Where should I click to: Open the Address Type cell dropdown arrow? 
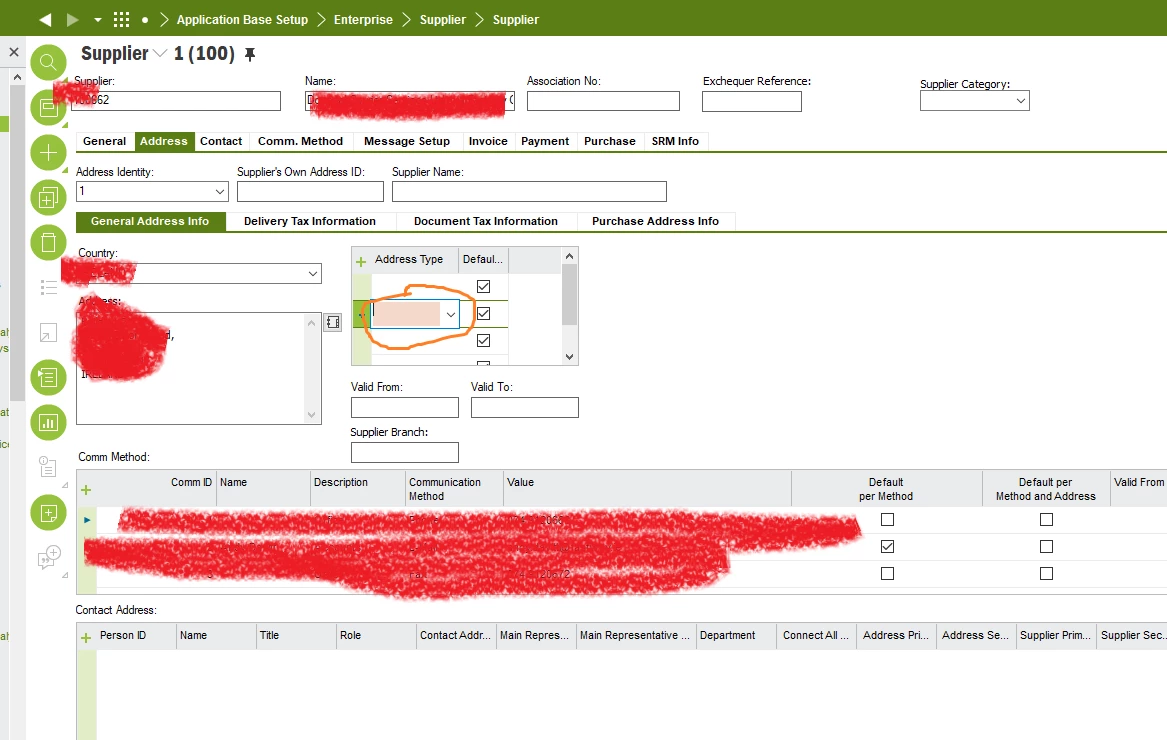450,315
